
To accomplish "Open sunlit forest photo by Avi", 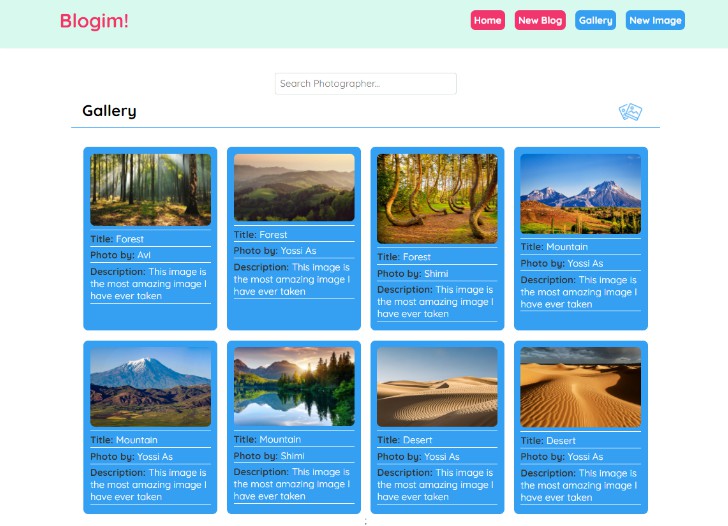I will [150, 189].
